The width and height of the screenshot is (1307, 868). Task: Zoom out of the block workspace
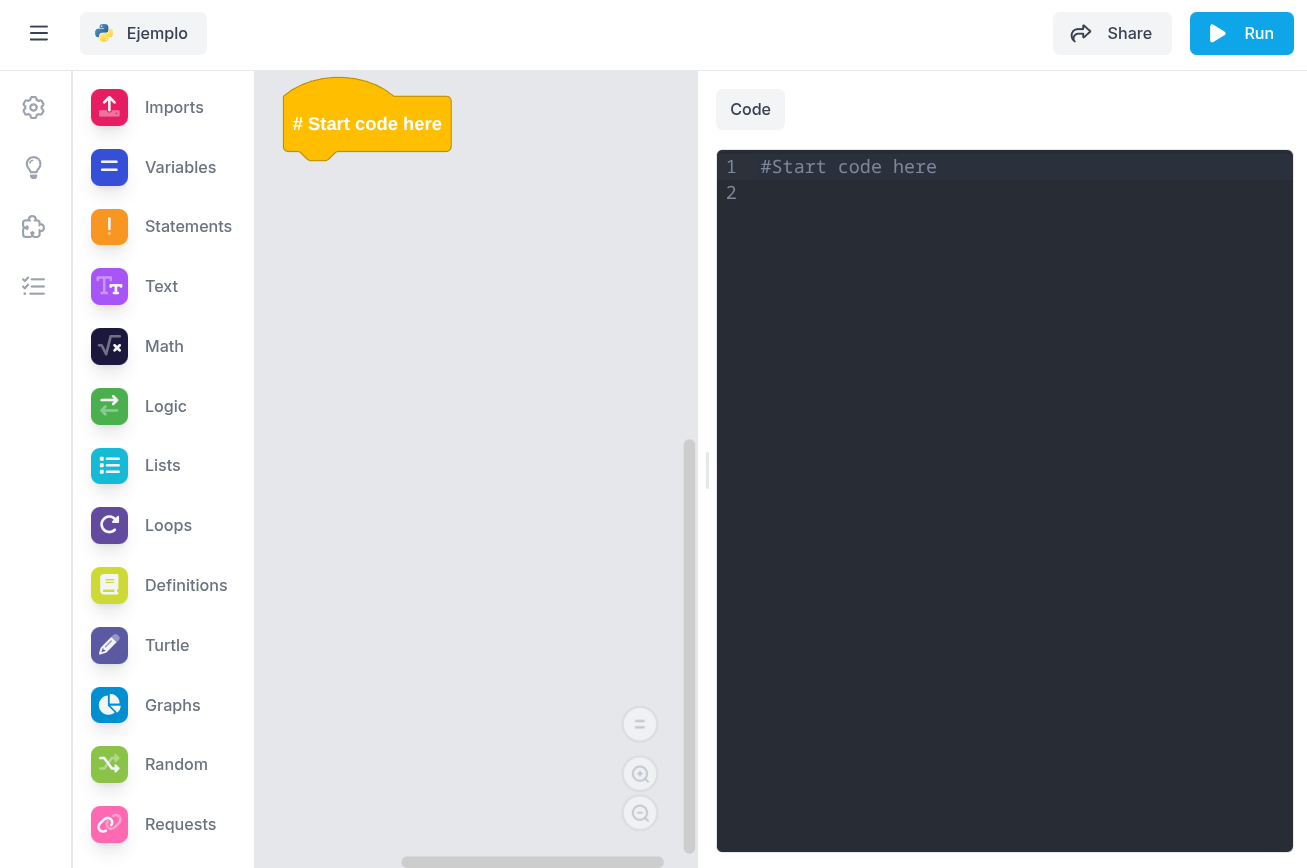(x=640, y=813)
